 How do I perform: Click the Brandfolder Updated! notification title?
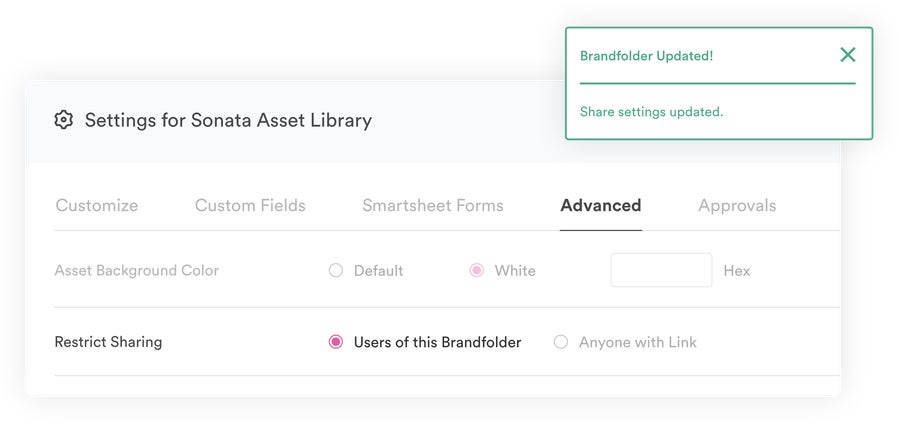point(646,56)
